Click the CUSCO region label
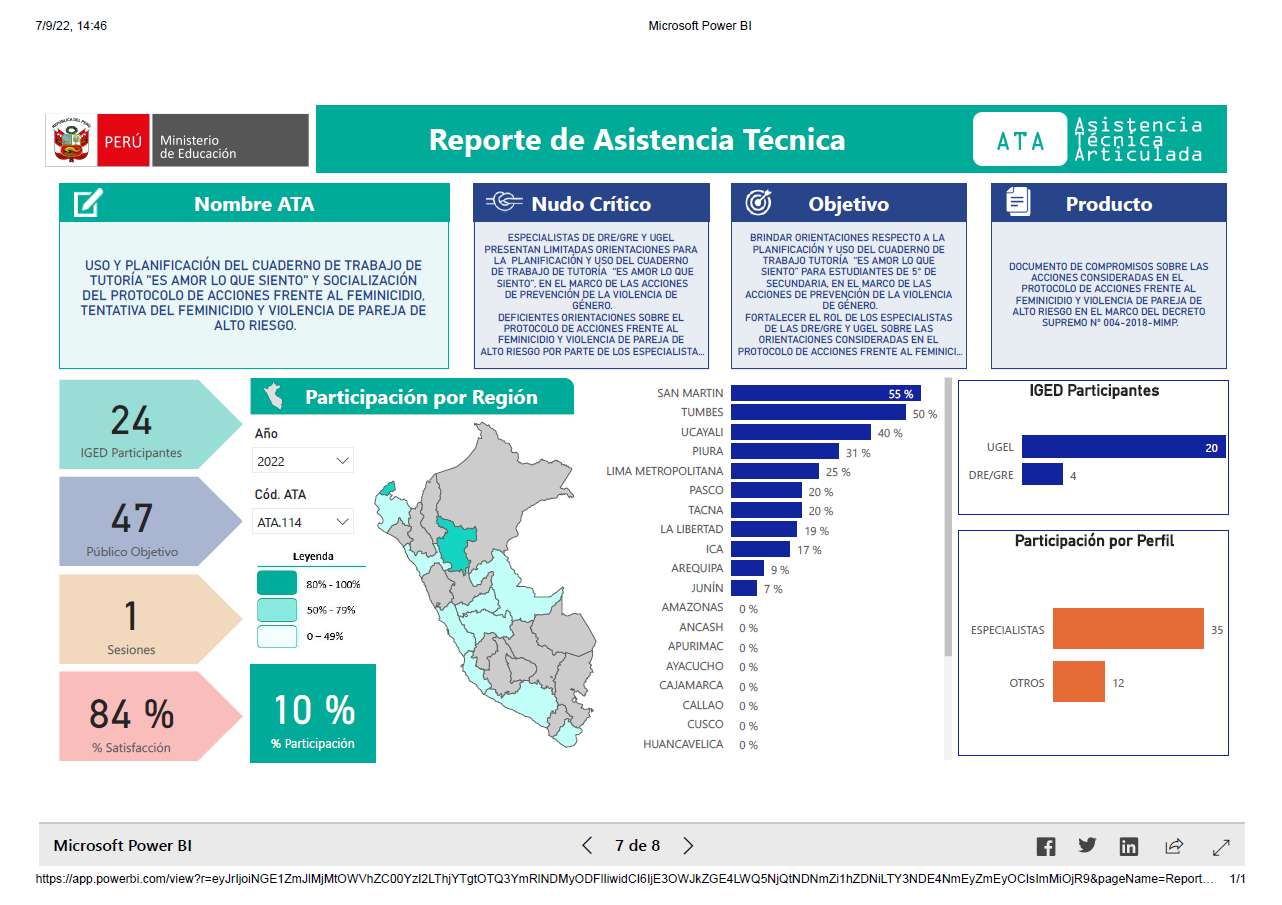Image resolution: width=1282 pixels, height=905 pixels. coord(705,725)
